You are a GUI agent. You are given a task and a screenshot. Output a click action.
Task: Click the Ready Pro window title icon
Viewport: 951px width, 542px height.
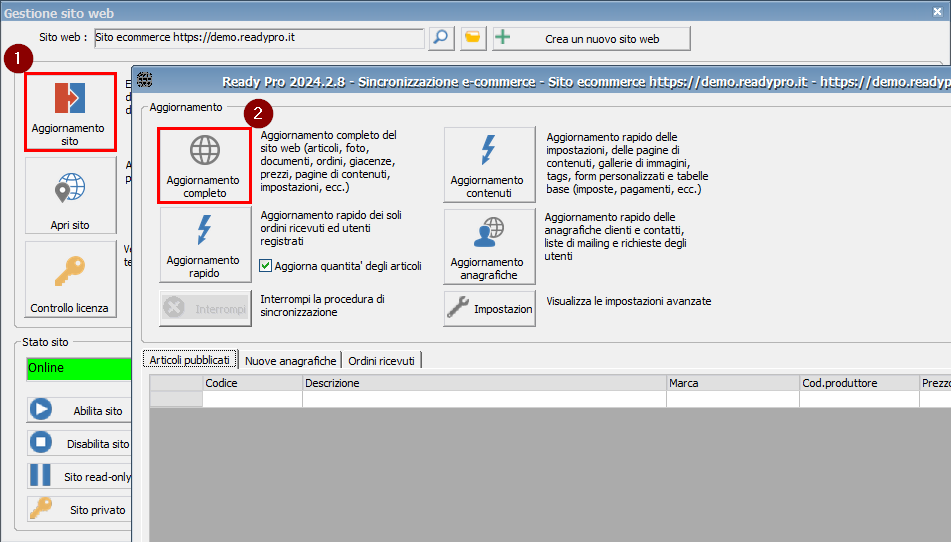(x=144, y=79)
